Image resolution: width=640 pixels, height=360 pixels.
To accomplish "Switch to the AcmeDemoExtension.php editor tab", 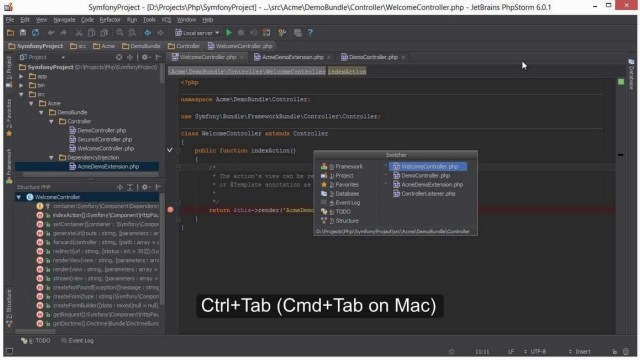I will [292, 57].
